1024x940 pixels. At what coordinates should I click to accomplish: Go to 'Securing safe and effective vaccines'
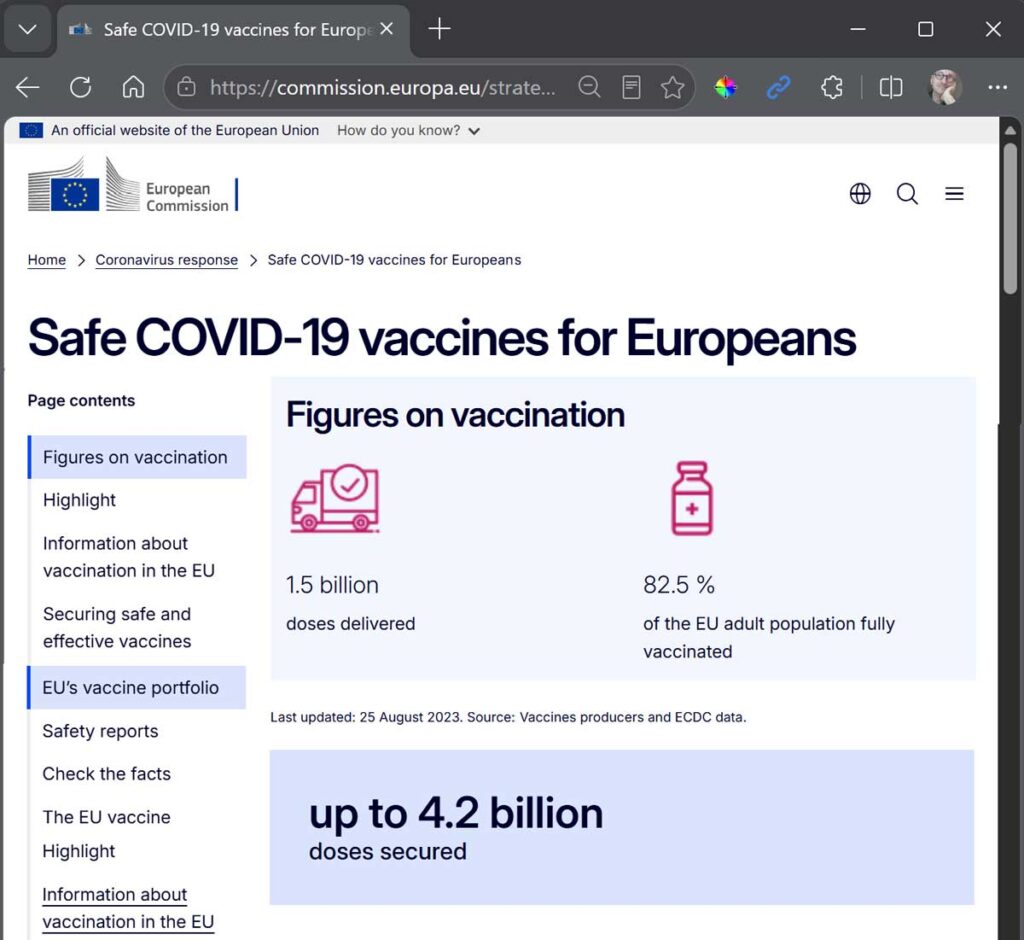117,628
